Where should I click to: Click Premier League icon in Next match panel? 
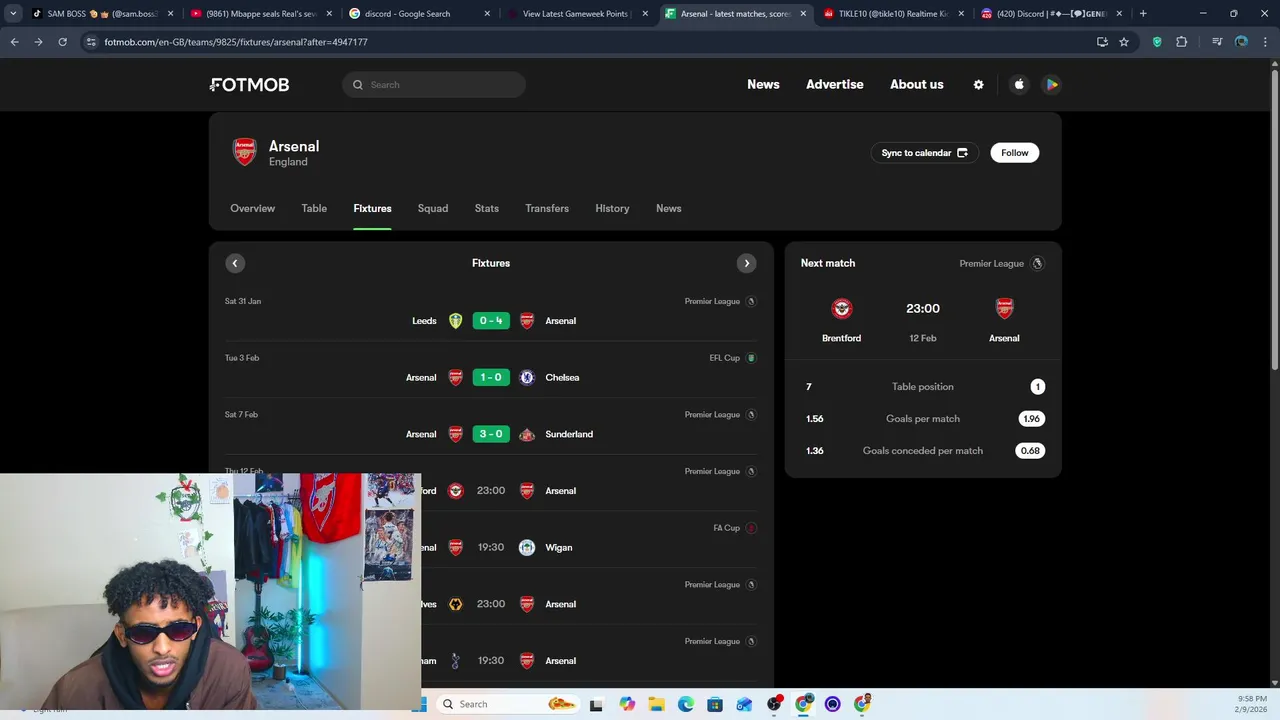pyautogui.click(x=1037, y=264)
